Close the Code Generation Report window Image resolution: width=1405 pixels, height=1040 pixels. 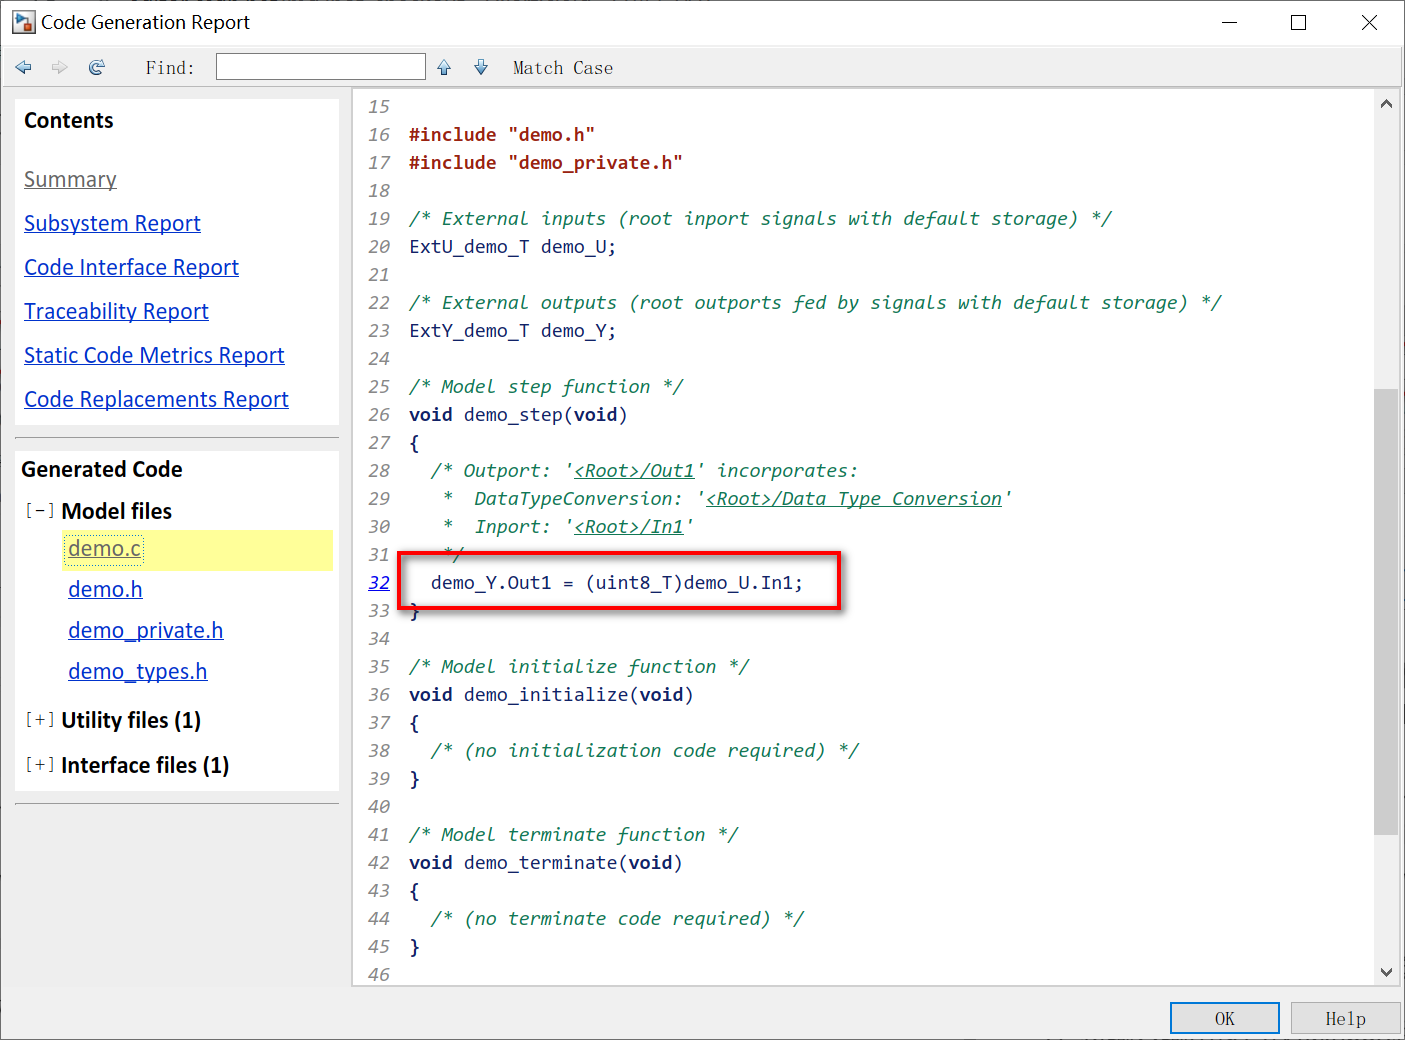(x=1369, y=22)
